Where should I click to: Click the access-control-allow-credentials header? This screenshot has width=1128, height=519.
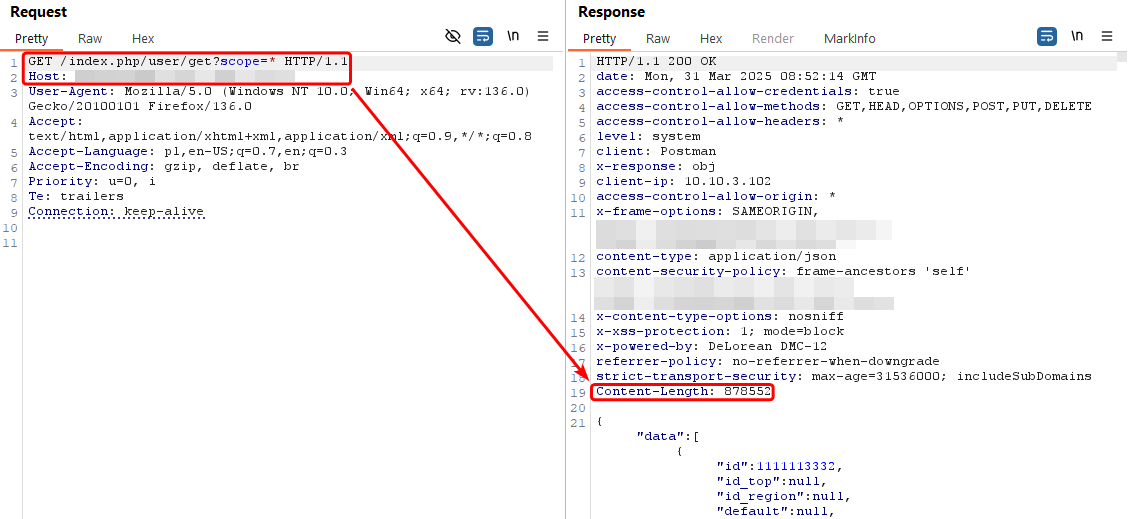[x=747, y=91]
